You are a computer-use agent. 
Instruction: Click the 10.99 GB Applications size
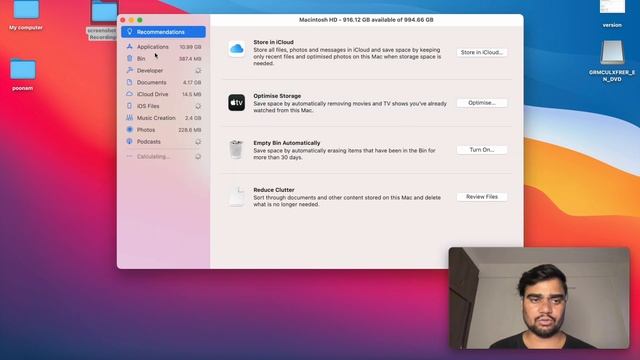pos(190,47)
